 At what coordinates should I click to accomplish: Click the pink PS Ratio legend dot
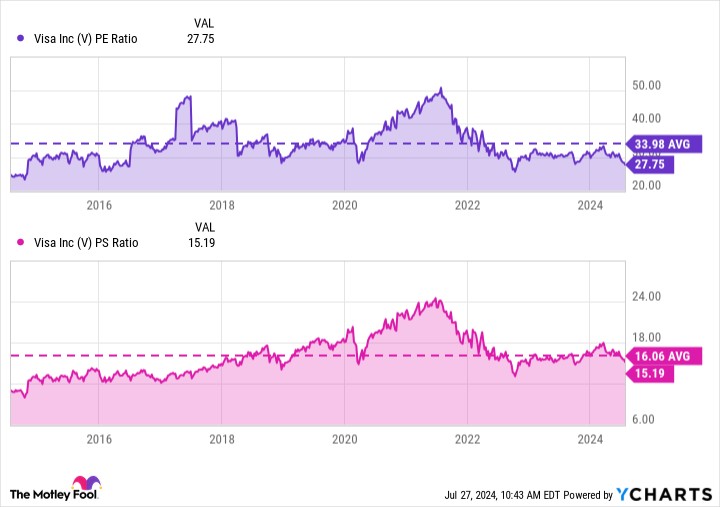click(x=21, y=242)
